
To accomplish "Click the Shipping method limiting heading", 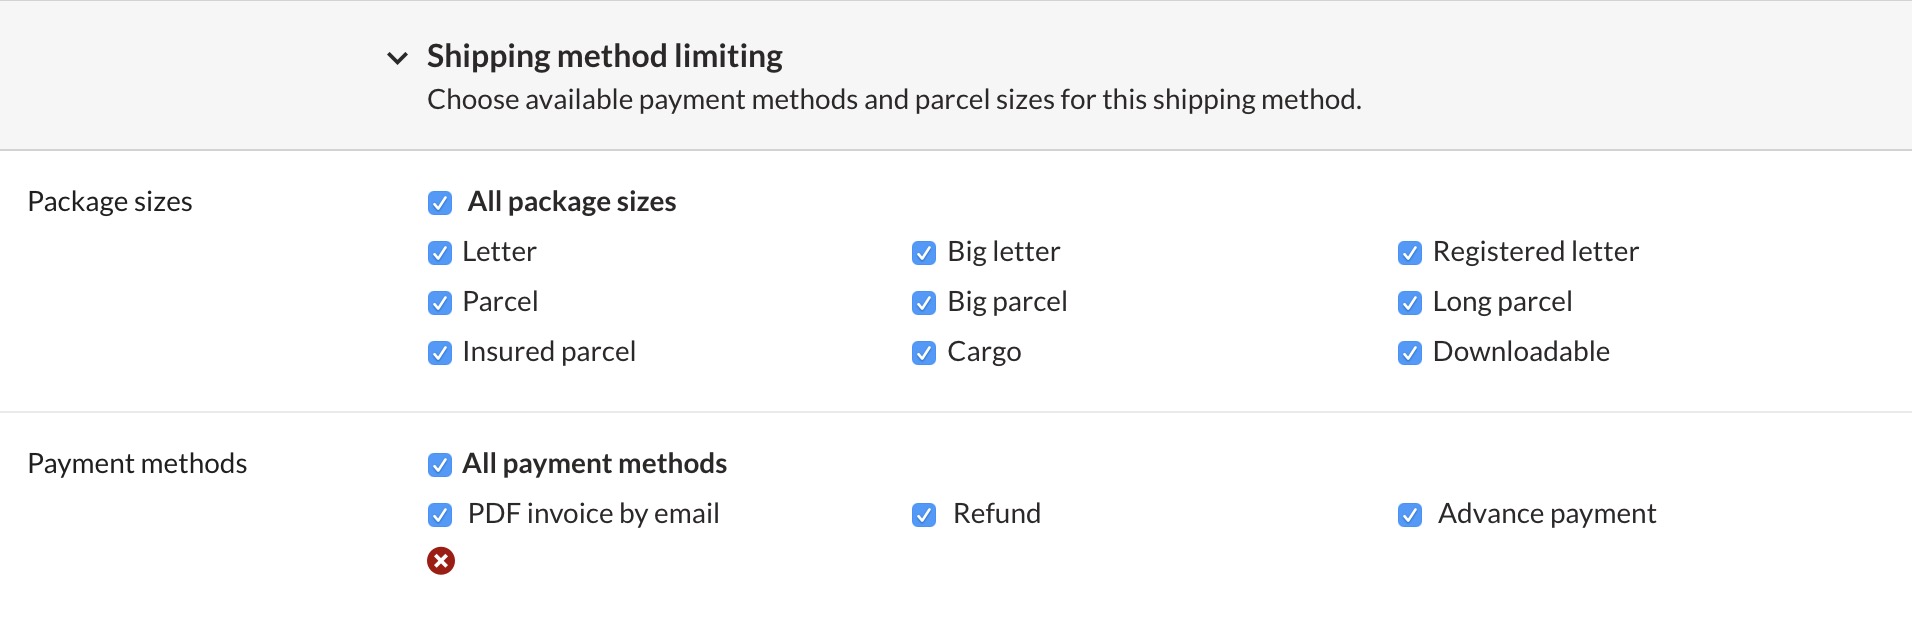I will point(605,56).
